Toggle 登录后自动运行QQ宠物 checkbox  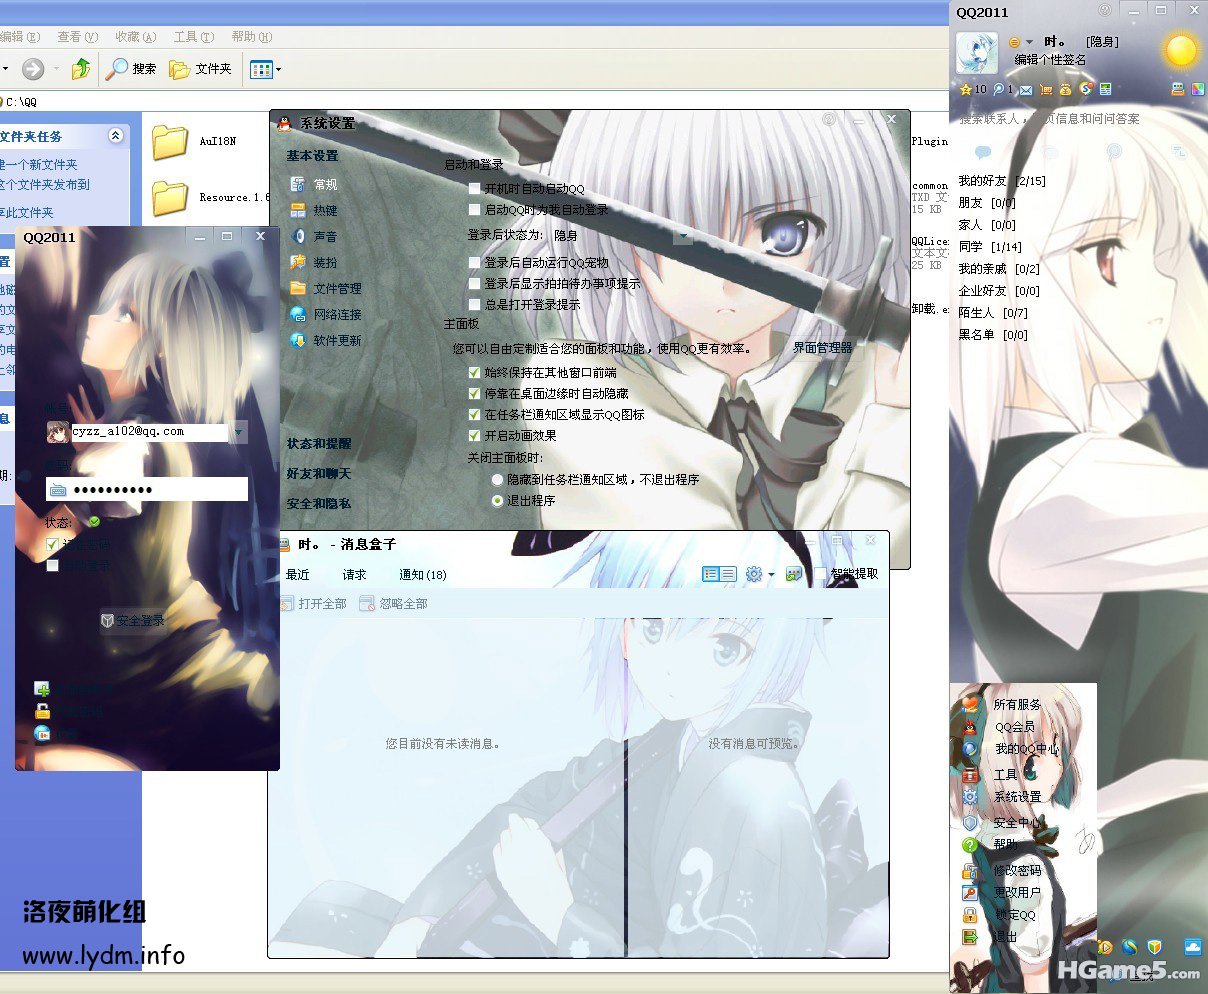pyautogui.click(x=475, y=262)
